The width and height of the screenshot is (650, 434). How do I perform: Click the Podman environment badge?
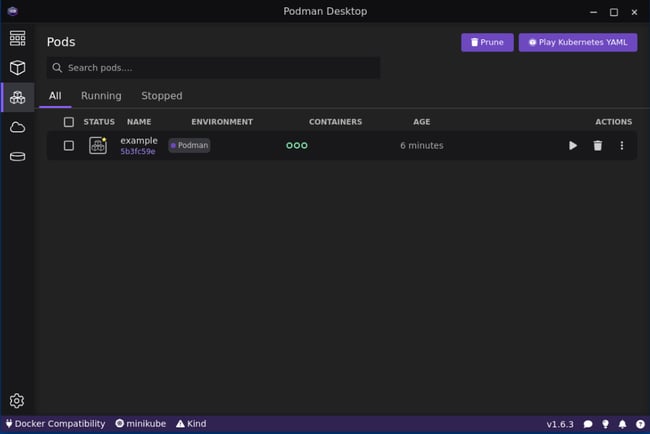tap(189, 145)
